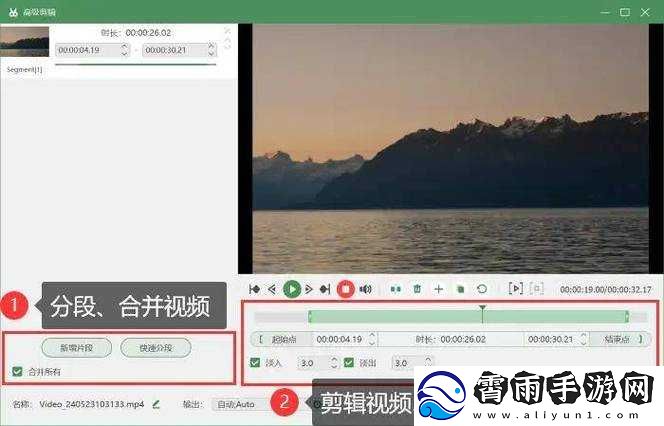The image size is (664, 426).
Task: Click the bracketed play segment icon
Action: [x=515, y=289]
